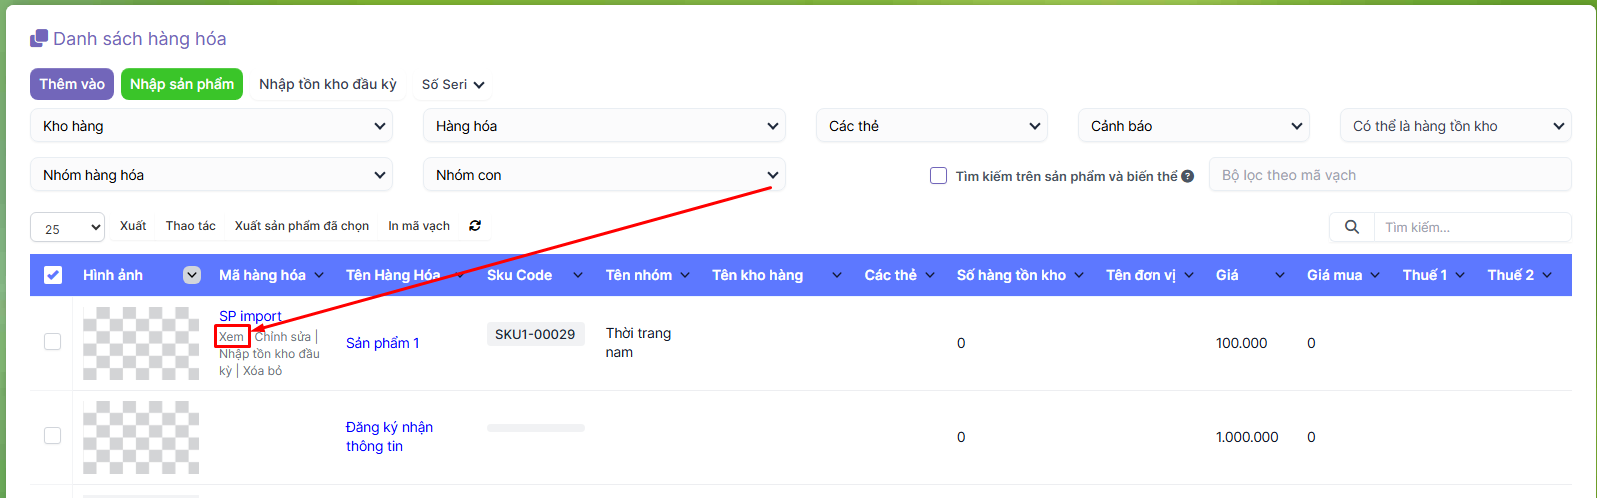Click sort arrow on Giá column
Screen dimensions: 1597x498
pyautogui.click(x=1279, y=275)
